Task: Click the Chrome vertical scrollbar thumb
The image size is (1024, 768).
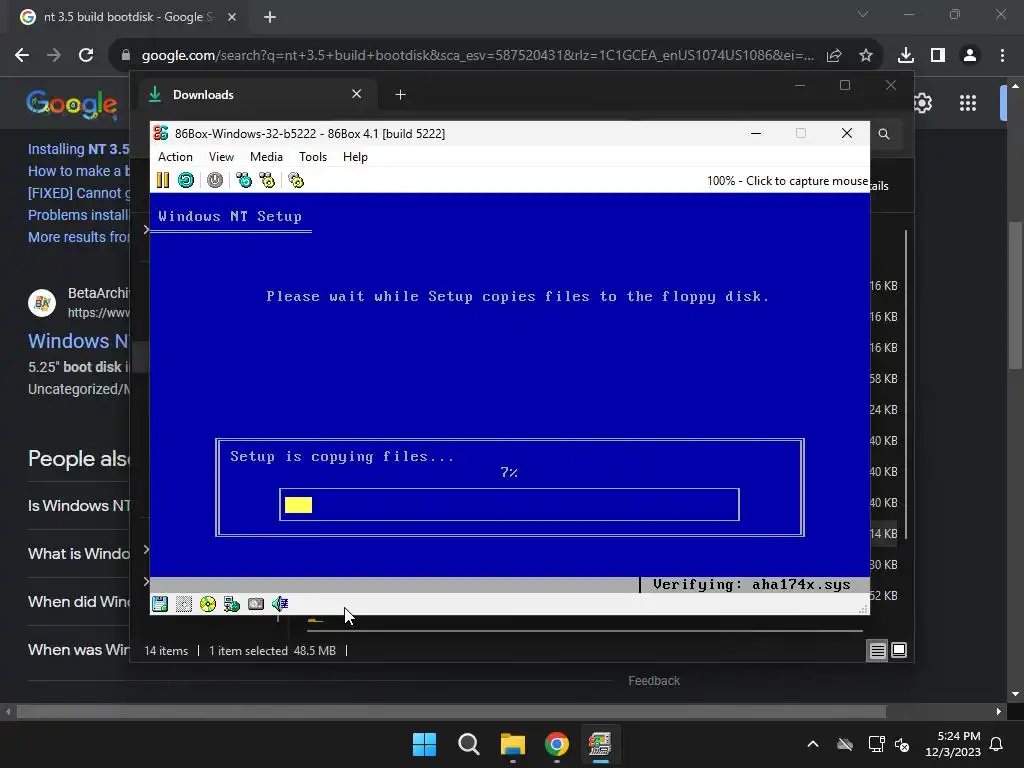Action: [1014, 296]
